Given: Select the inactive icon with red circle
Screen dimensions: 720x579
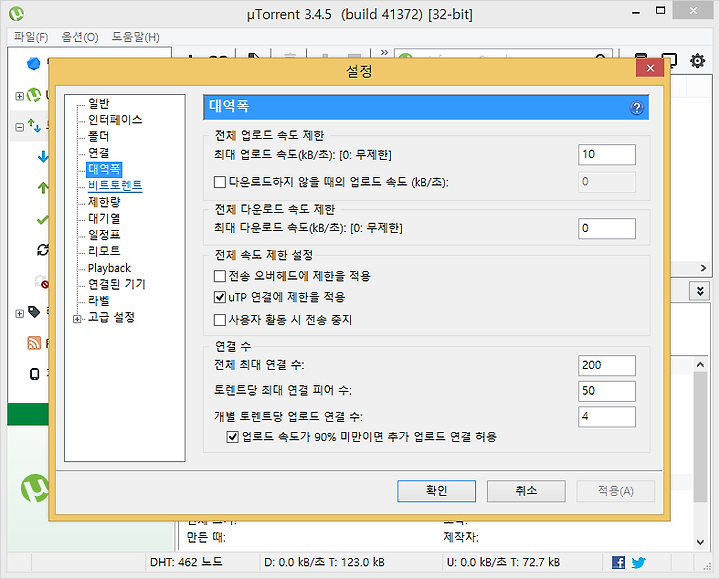Looking at the screenshot, I should click(42, 281).
